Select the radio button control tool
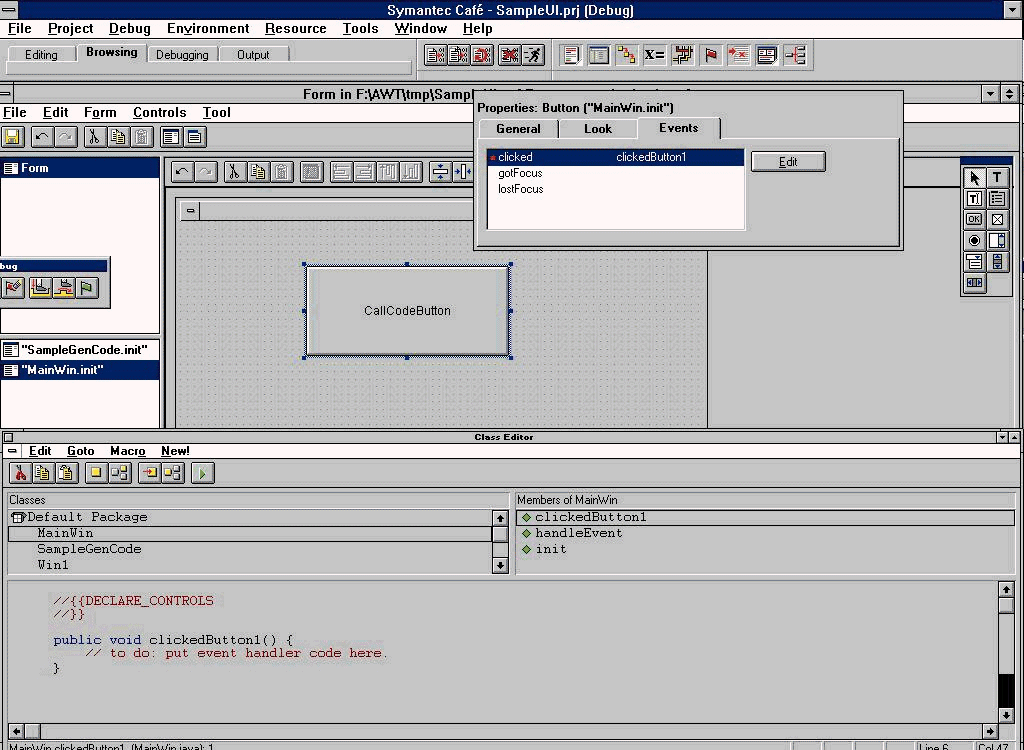The image size is (1024, 750). (x=974, y=241)
